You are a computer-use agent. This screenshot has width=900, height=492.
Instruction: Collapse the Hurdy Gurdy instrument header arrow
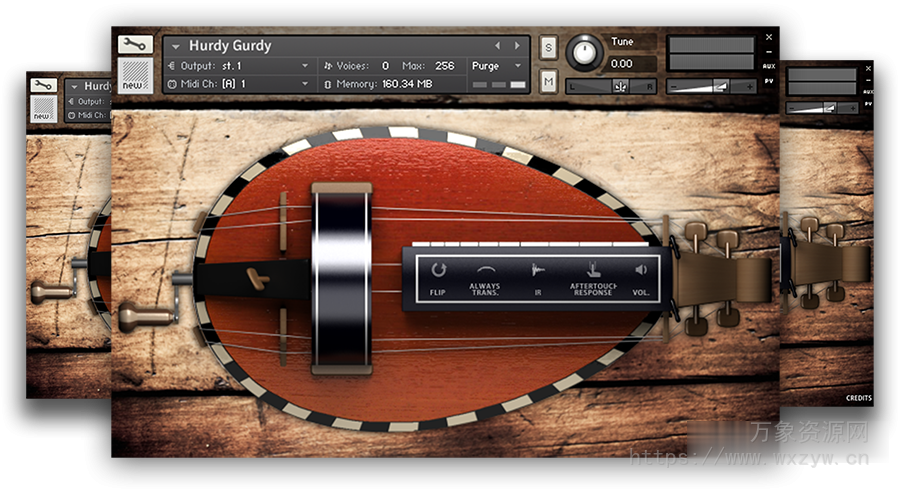pos(176,46)
